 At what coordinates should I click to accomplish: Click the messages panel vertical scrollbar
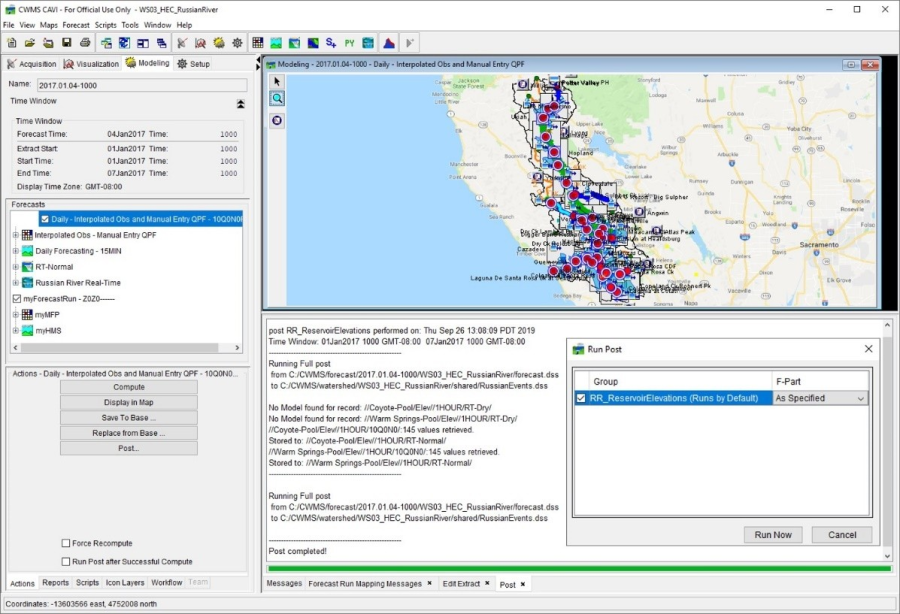point(887,441)
